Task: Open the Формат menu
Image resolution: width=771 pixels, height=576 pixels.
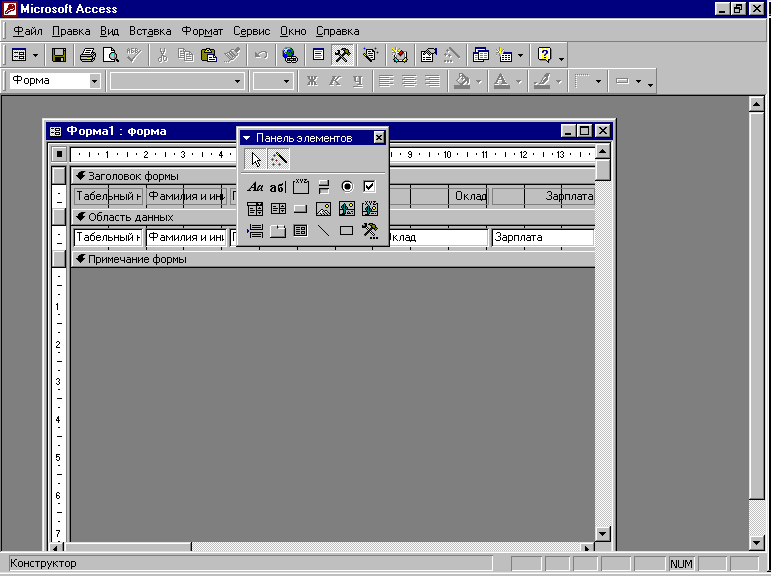Action: coord(202,31)
